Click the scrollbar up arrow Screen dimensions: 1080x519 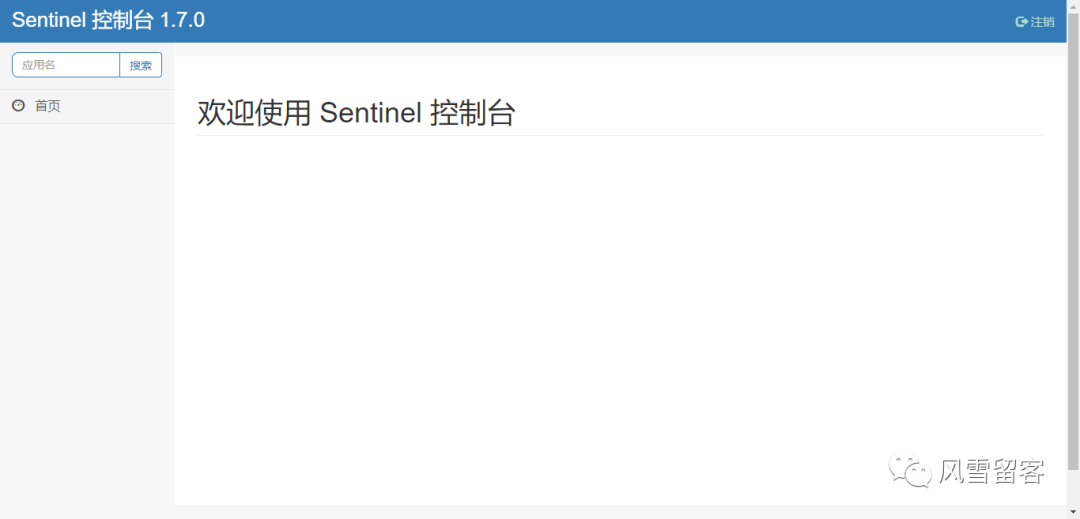pyautogui.click(x=1073, y=6)
